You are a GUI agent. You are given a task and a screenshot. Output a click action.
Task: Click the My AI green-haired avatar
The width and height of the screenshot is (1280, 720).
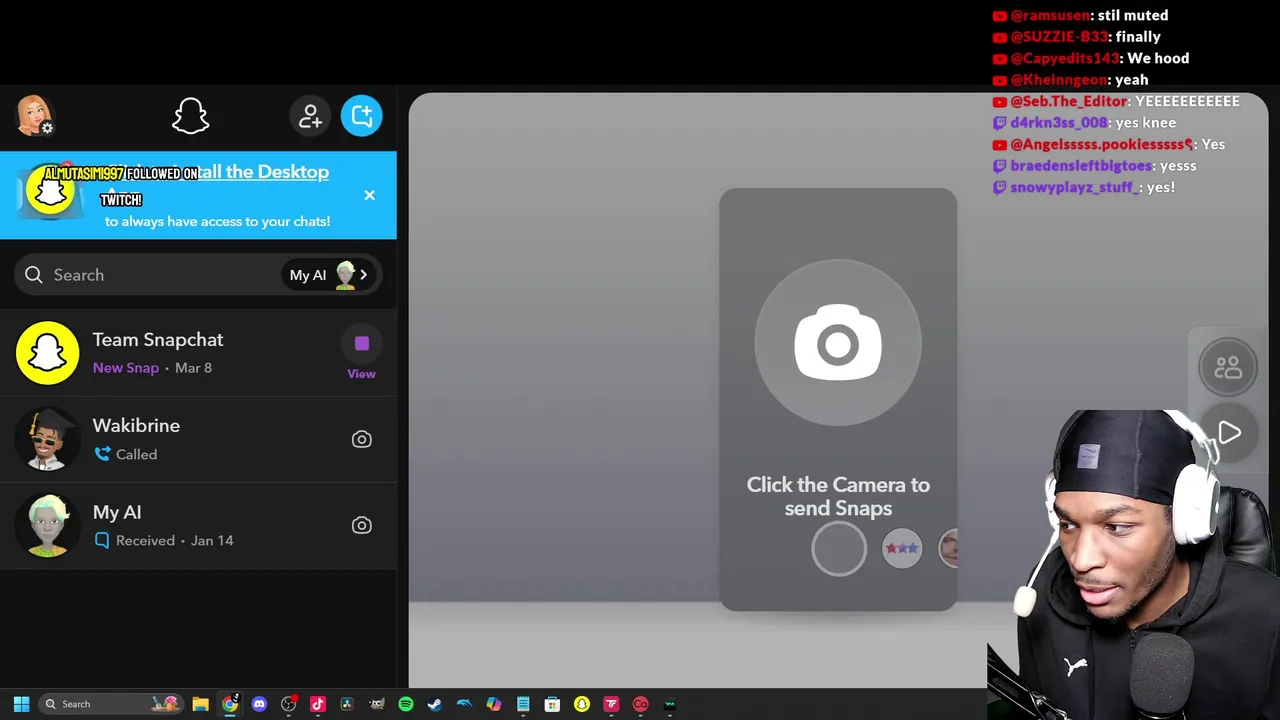coord(47,525)
